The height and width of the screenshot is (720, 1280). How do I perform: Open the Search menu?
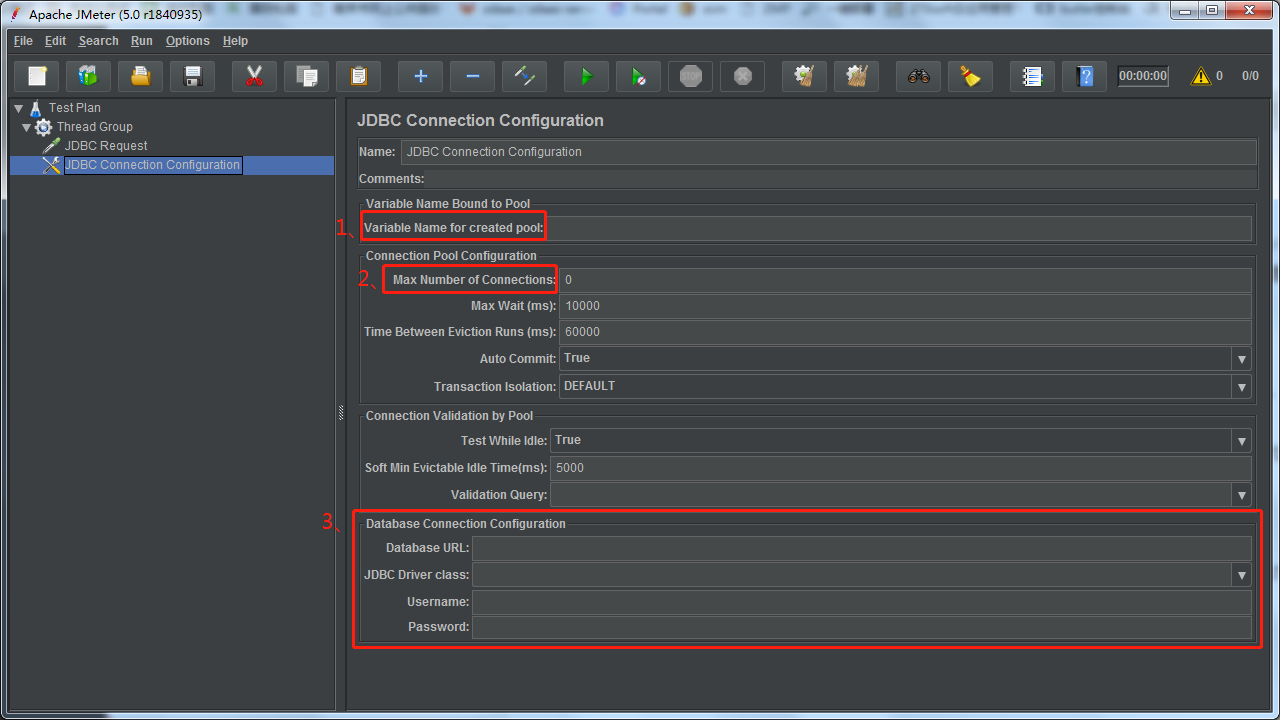(98, 41)
